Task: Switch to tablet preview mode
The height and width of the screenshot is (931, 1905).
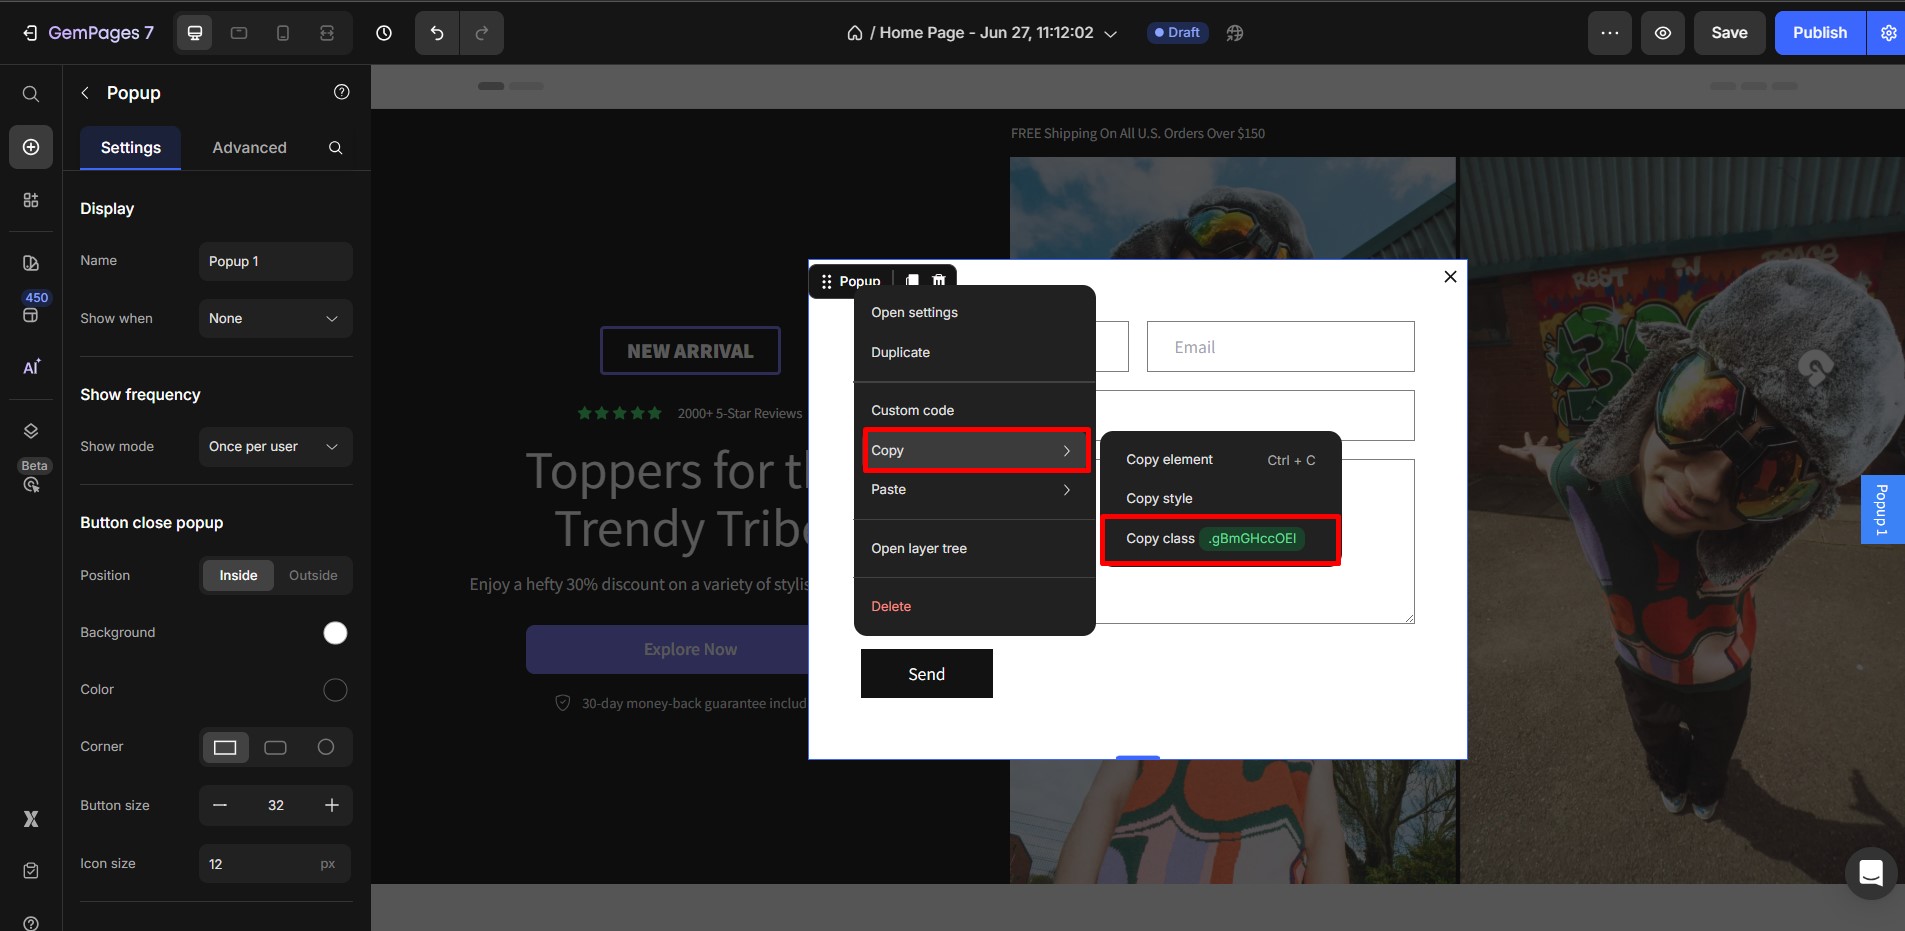Action: coord(239,32)
